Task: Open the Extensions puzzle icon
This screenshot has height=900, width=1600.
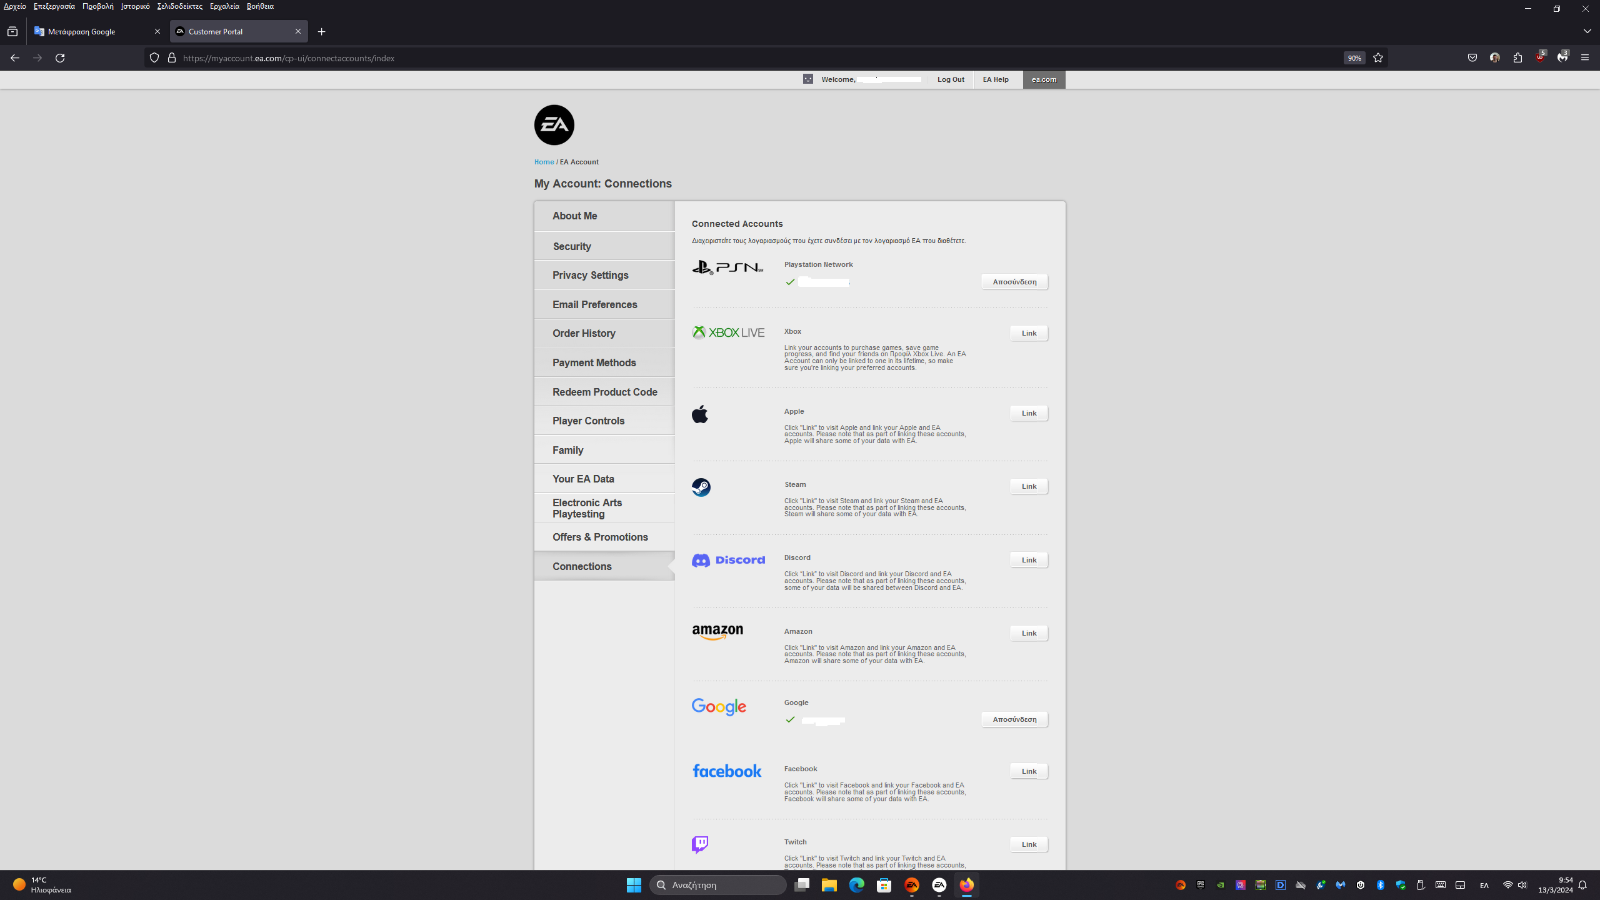Action: (x=1518, y=58)
